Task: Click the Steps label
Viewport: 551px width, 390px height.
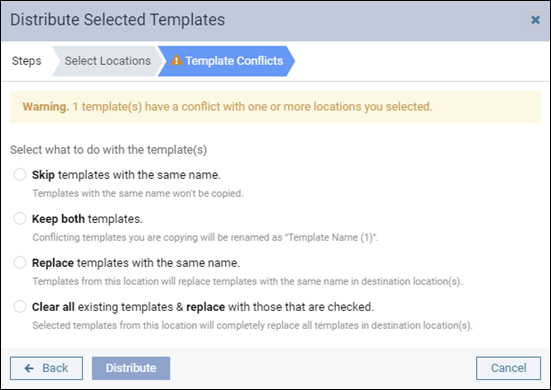Action: coord(26,61)
